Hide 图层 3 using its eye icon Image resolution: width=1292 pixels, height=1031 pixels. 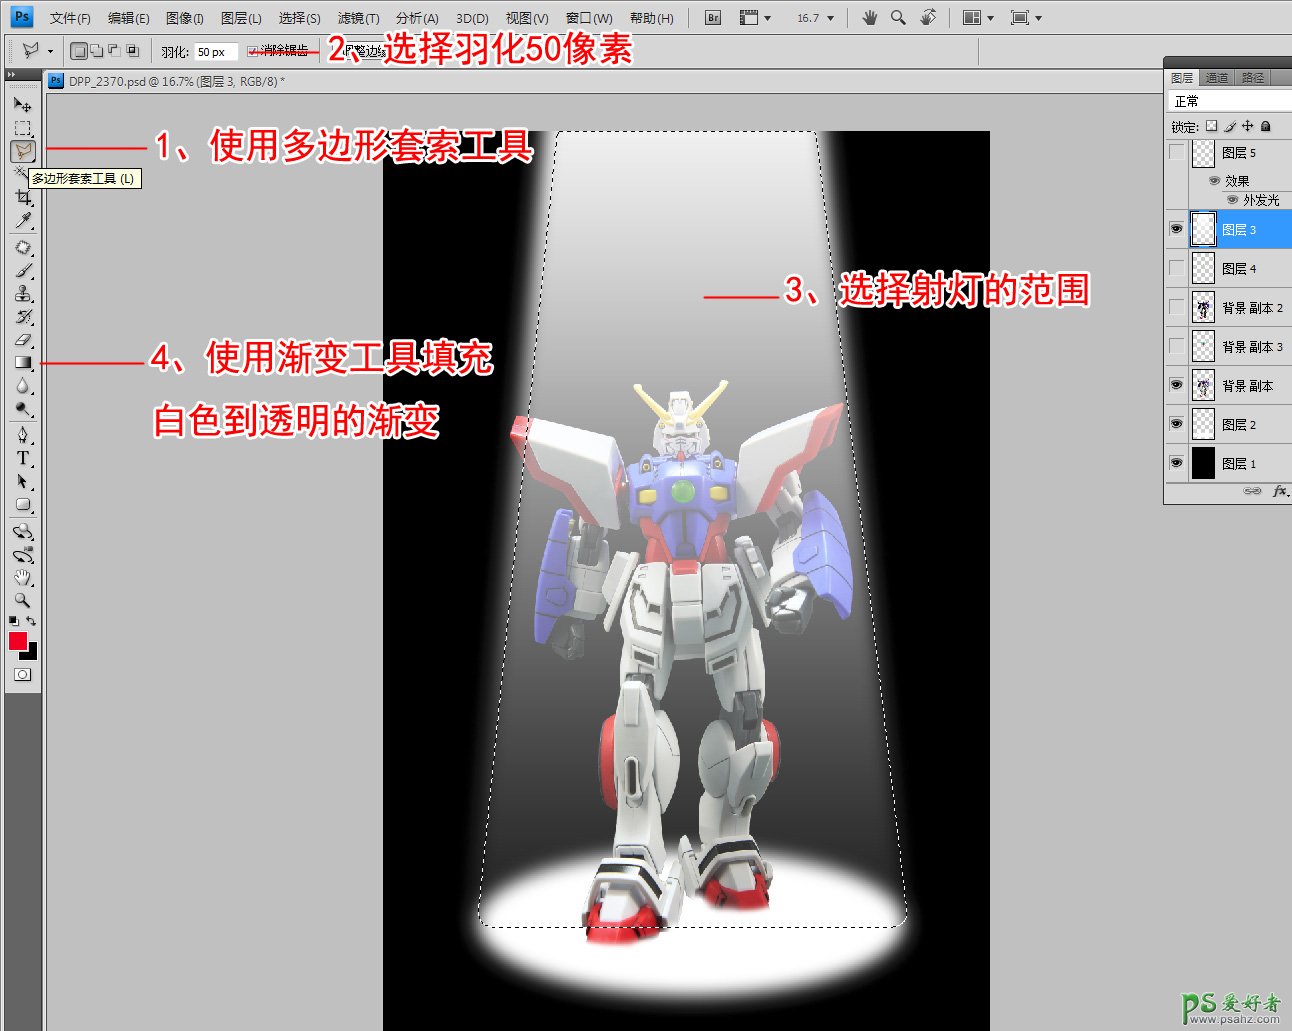coord(1176,229)
